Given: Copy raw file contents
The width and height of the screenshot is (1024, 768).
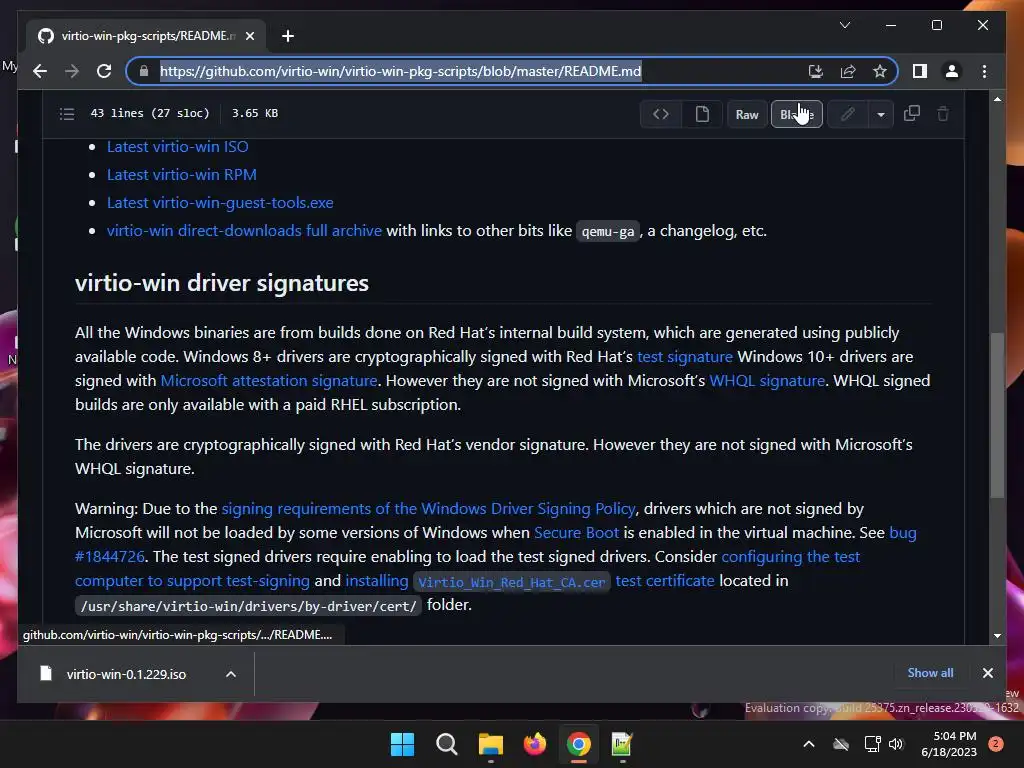Looking at the screenshot, I should [x=912, y=114].
